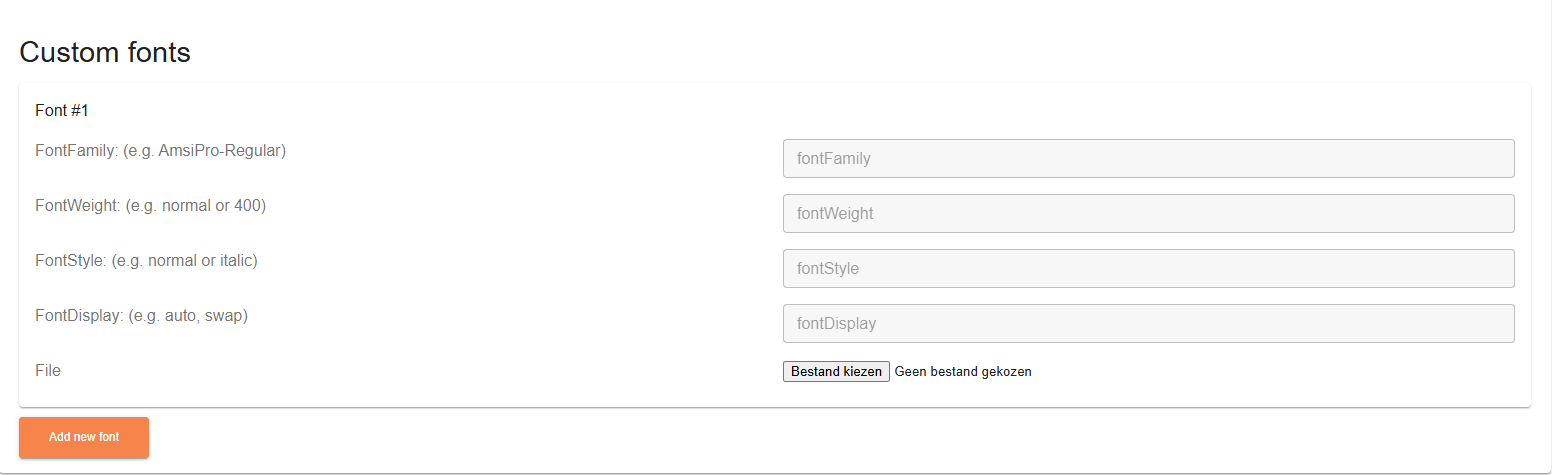Click the fontFamily text field
Screen dimensions: 1552x475
(1148, 158)
